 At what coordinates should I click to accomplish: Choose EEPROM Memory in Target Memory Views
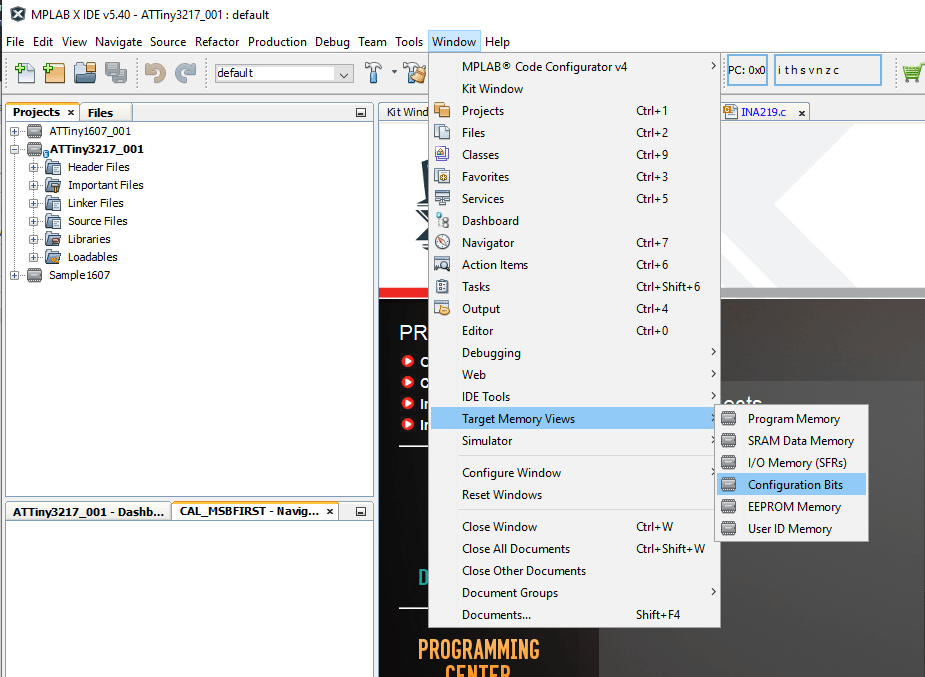coord(794,507)
